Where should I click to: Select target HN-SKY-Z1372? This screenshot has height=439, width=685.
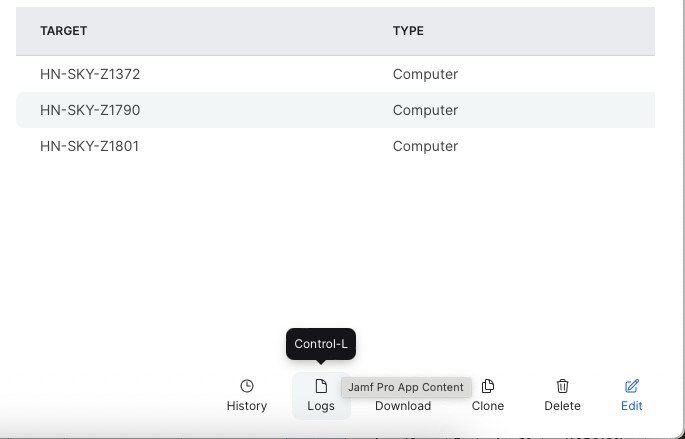90,74
